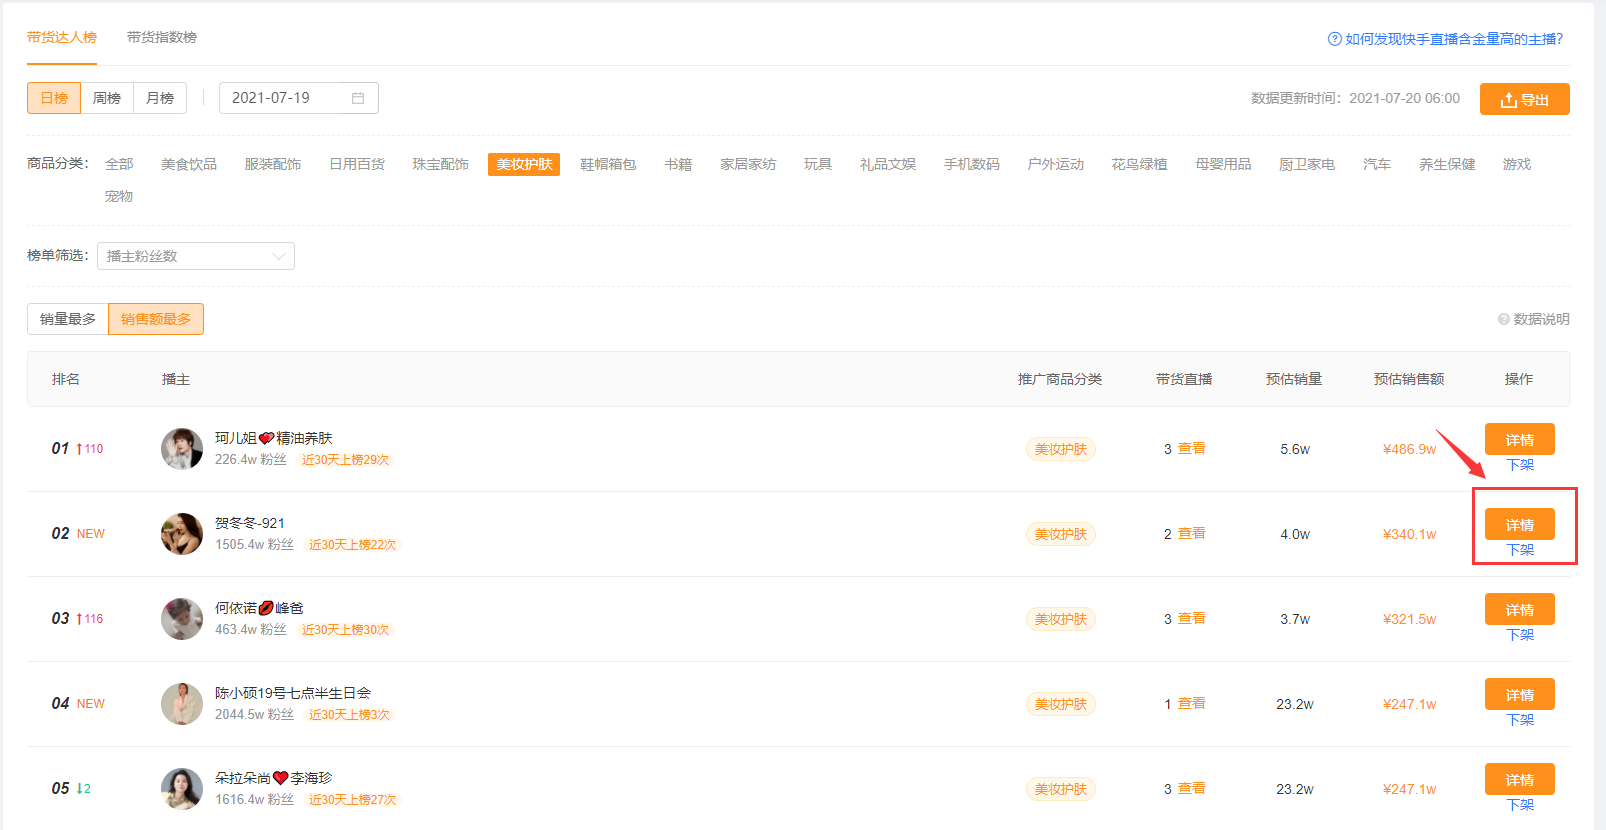The image size is (1606, 830).
Task: Open avatar of 珂儿姐精油养肤
Action: pos(182,449)
